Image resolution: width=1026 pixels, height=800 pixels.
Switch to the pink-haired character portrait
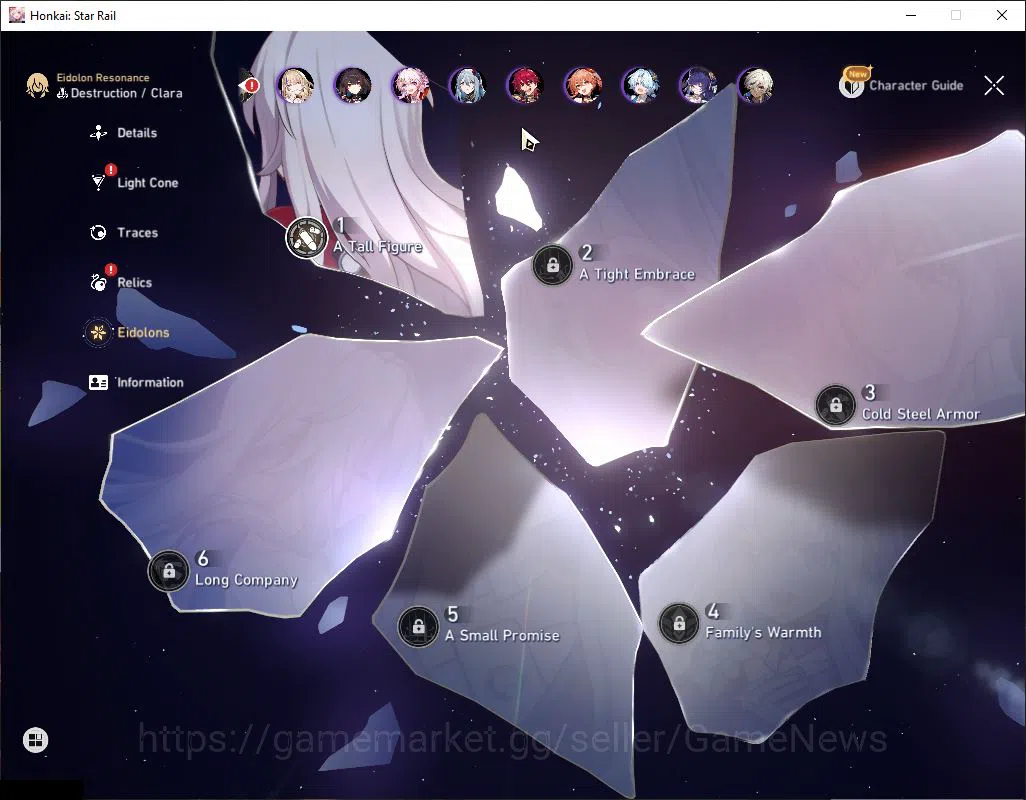point(410,86)
